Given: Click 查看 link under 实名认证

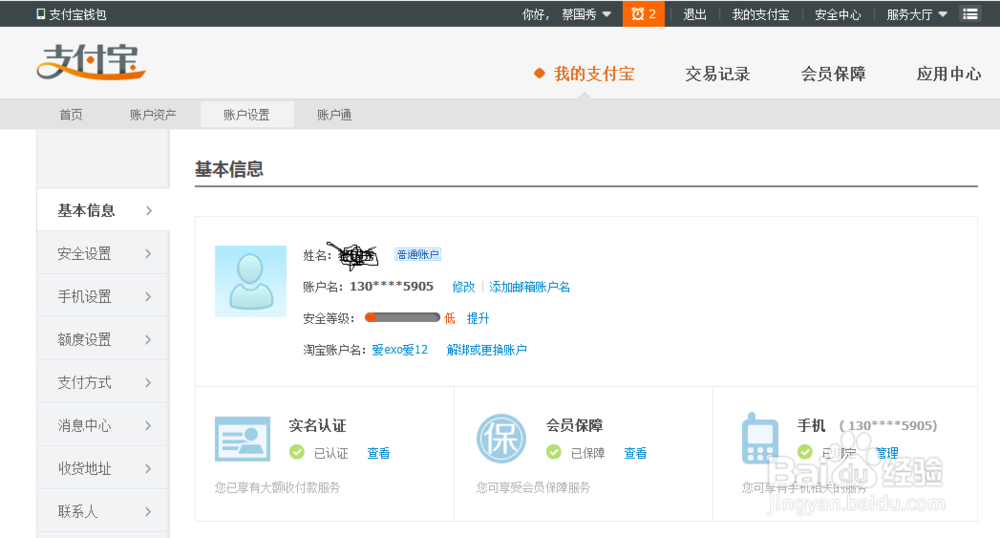Looking at the screenshot, I should point(379,453).
